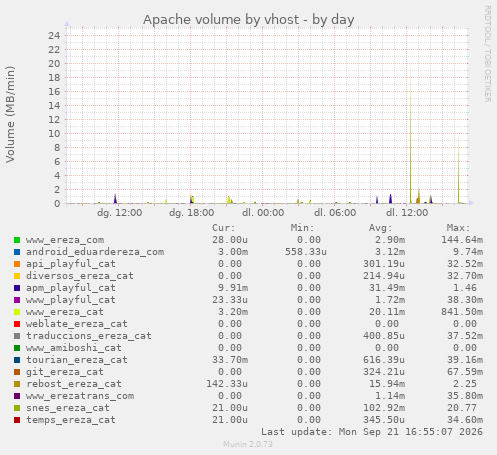The image size is (497, 455).
Task: Click the Avg: column header
Action: click(380, 228)
